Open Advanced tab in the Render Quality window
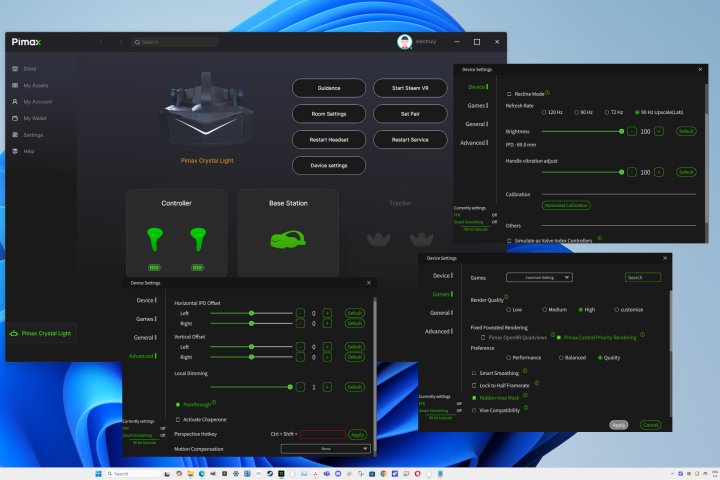 point(439,332)
